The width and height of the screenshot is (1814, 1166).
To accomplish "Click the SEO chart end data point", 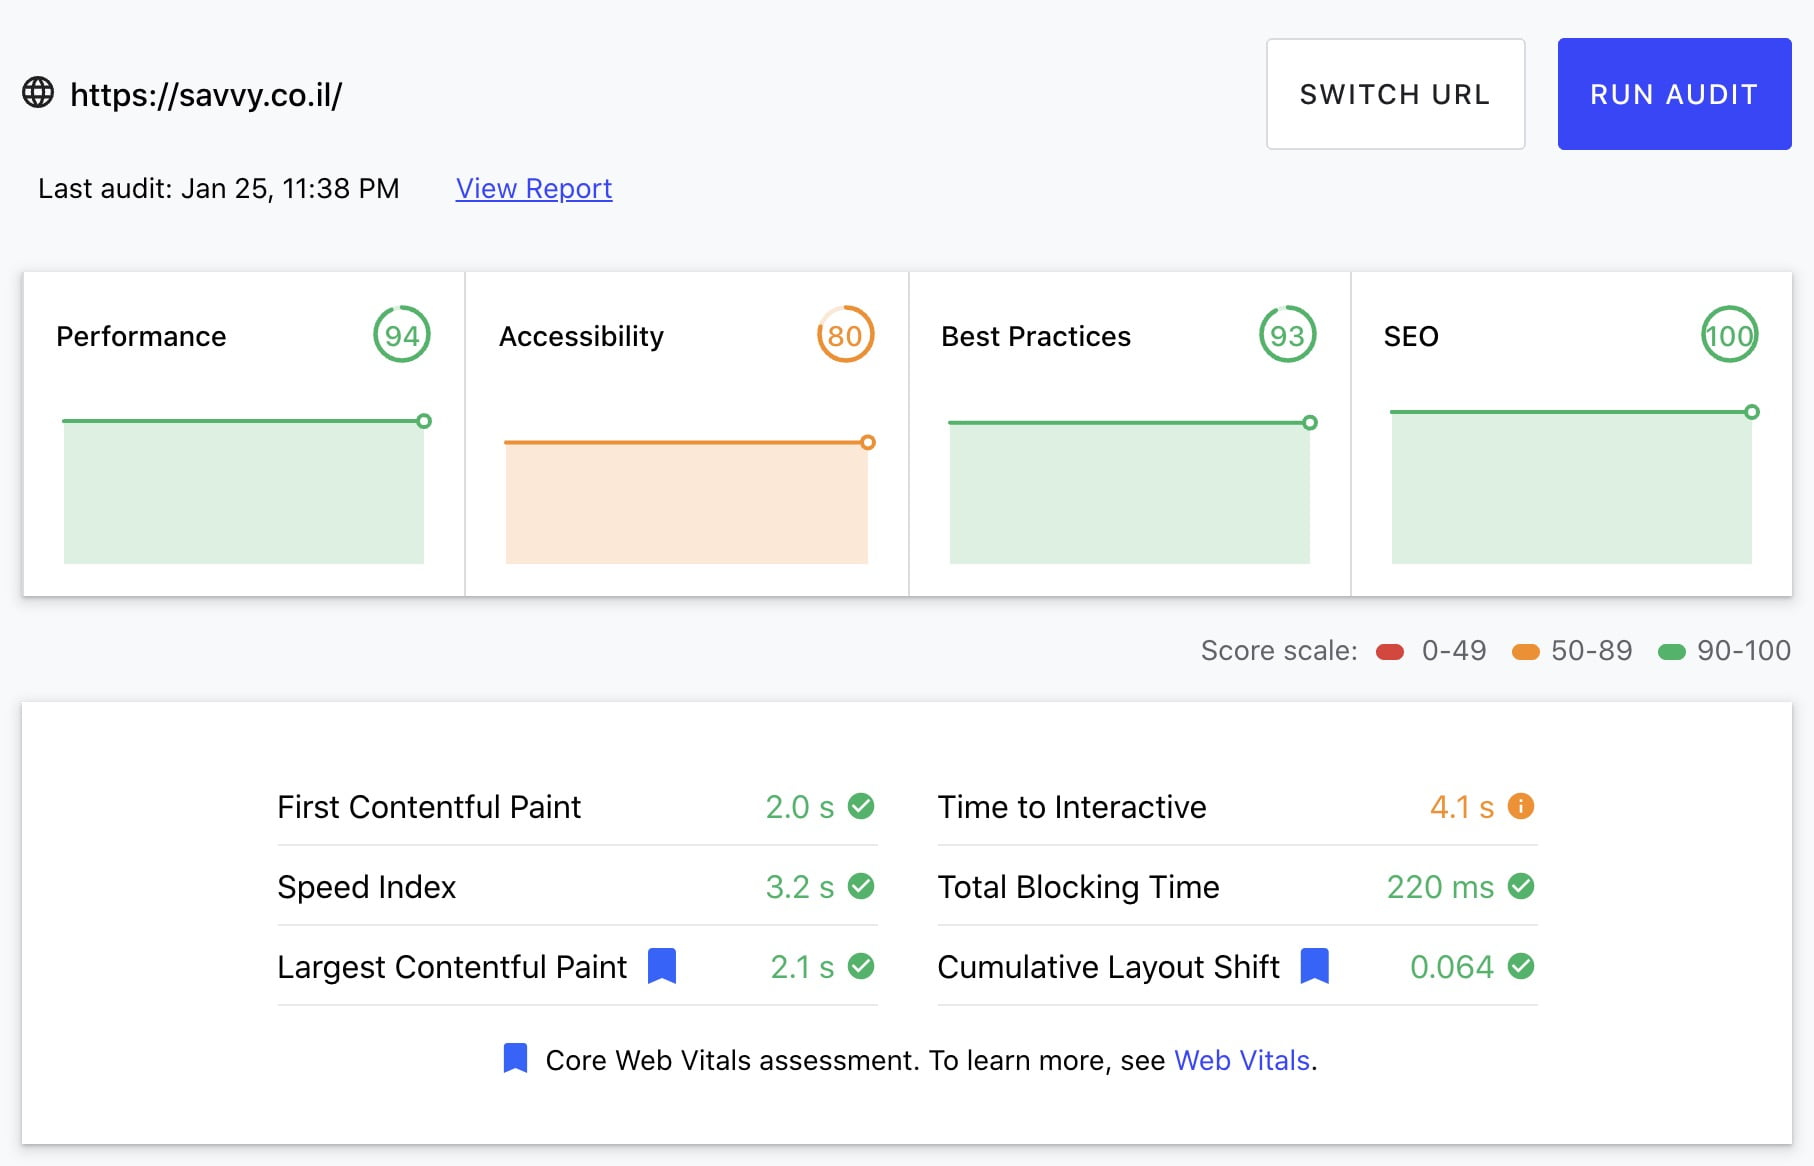I will (1752, 412).
